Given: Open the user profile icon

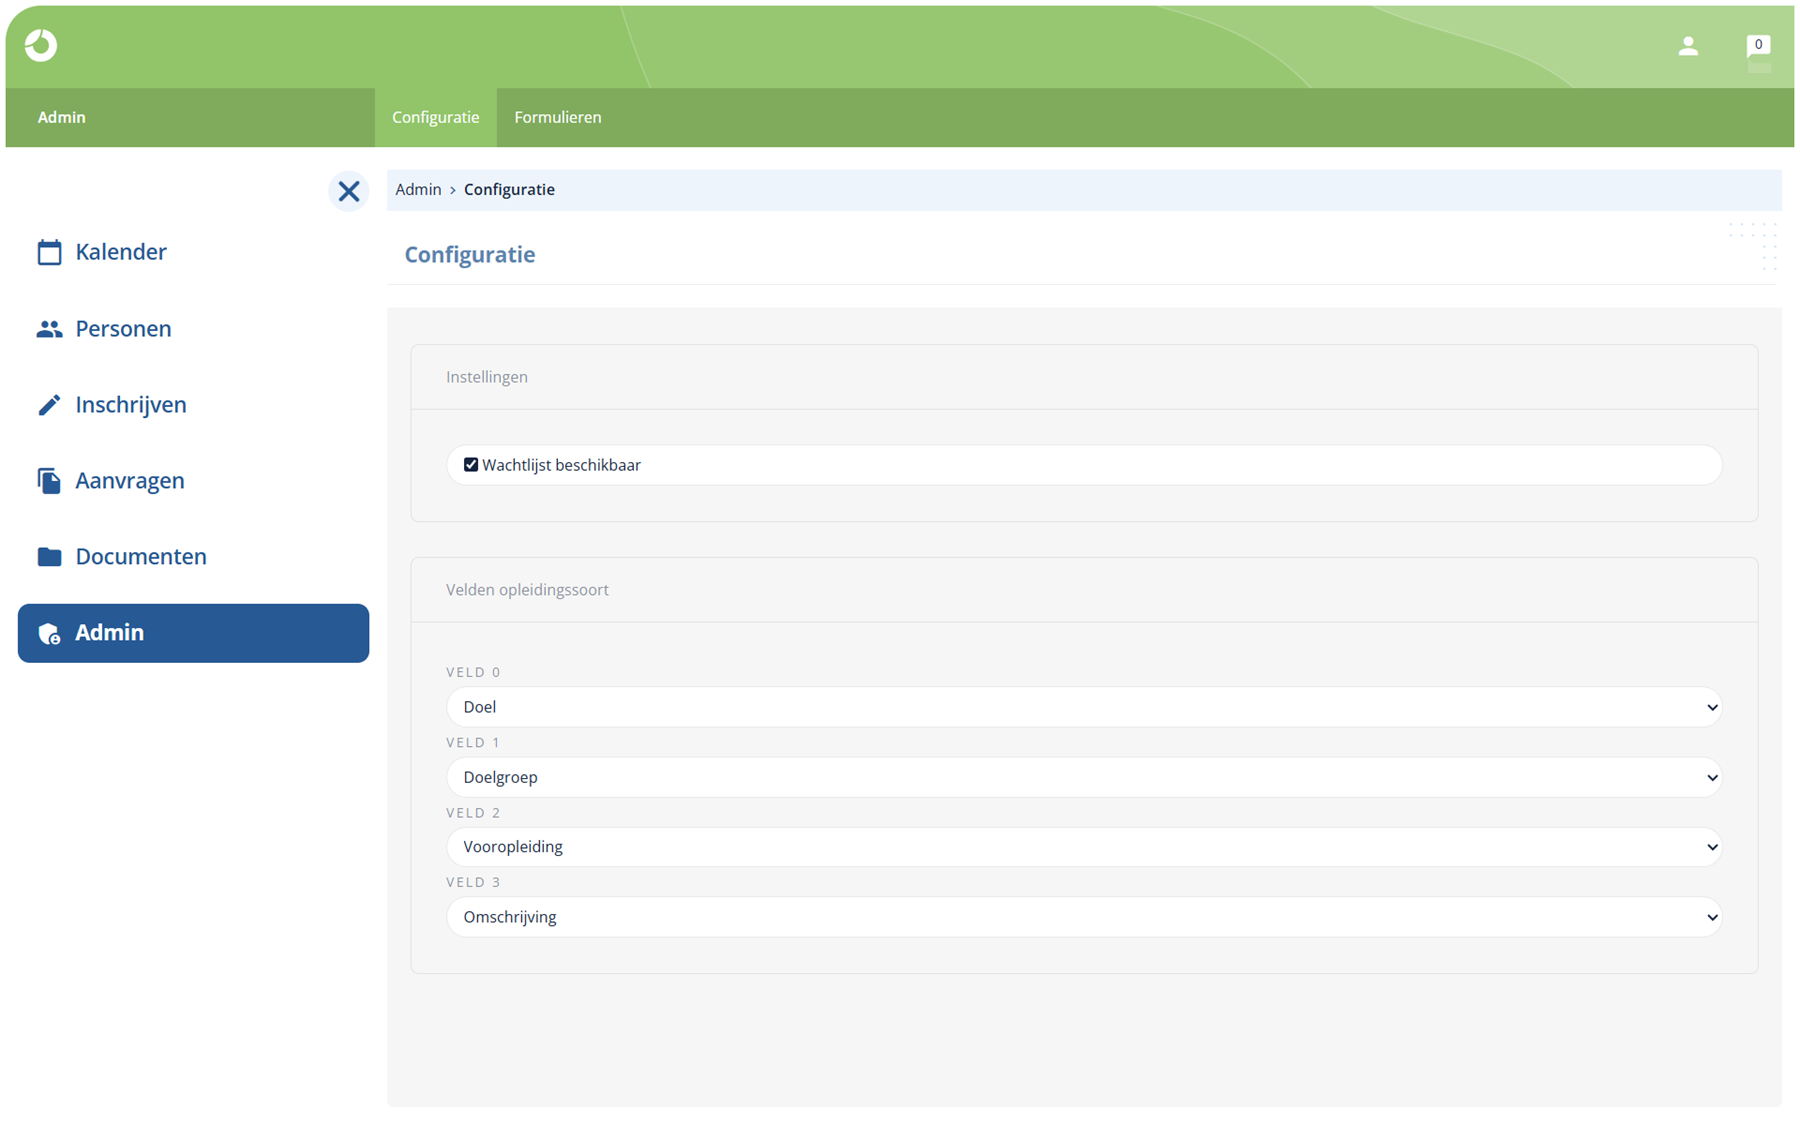Looking at the screenshot, I should pyautogui.click(x=1688, y=46).
